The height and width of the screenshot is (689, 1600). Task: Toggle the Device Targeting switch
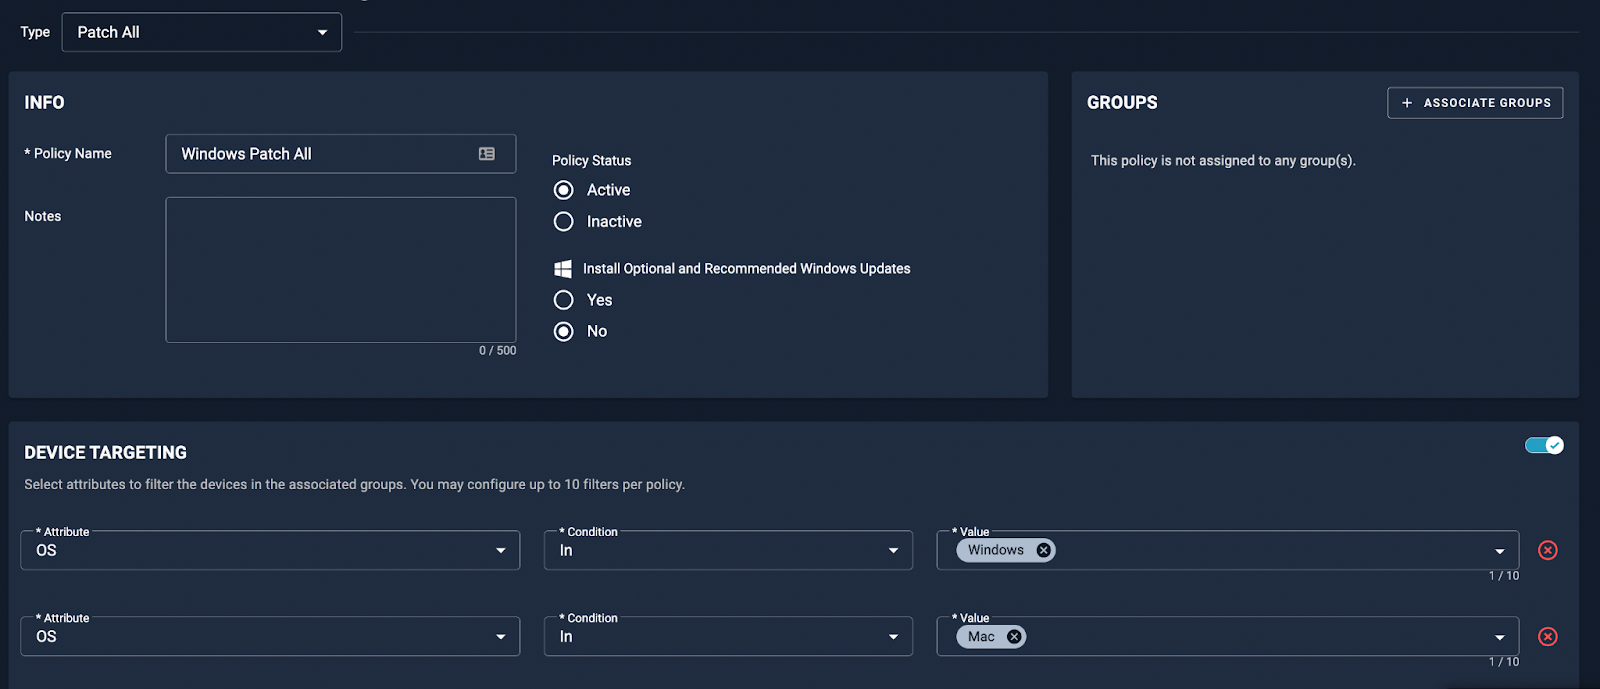coord(1544,445)
